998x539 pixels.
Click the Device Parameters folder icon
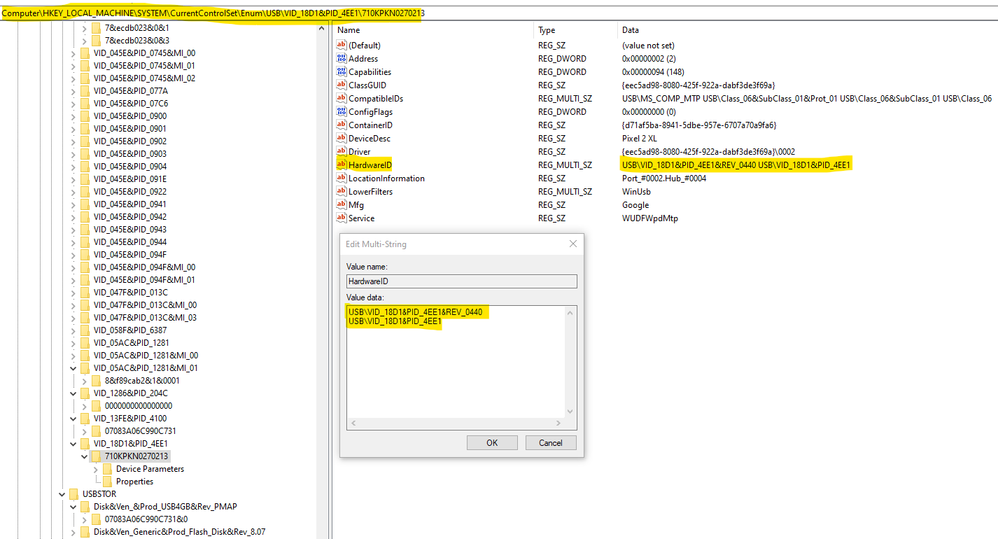click(x=107, y=469)
